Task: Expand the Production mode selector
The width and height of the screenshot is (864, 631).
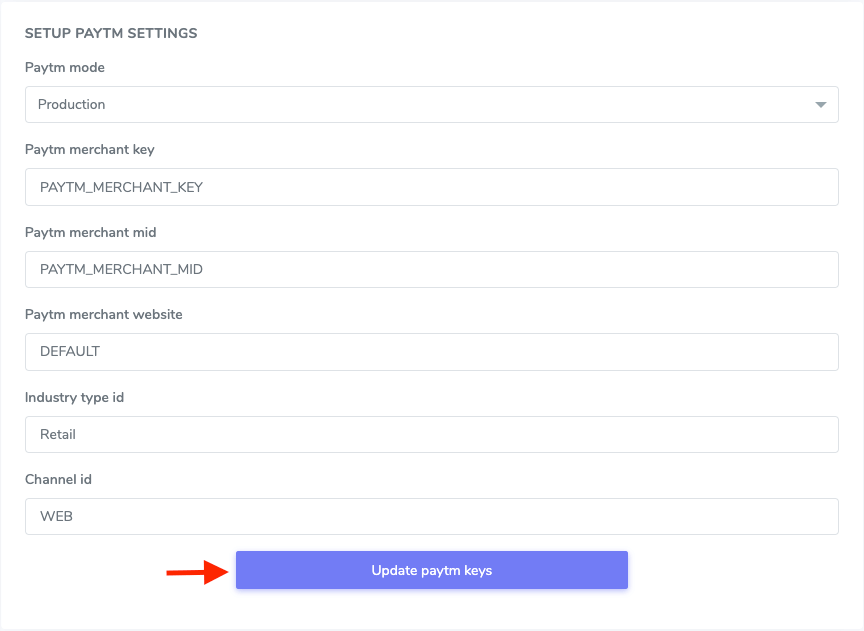Action: point(431,104)
